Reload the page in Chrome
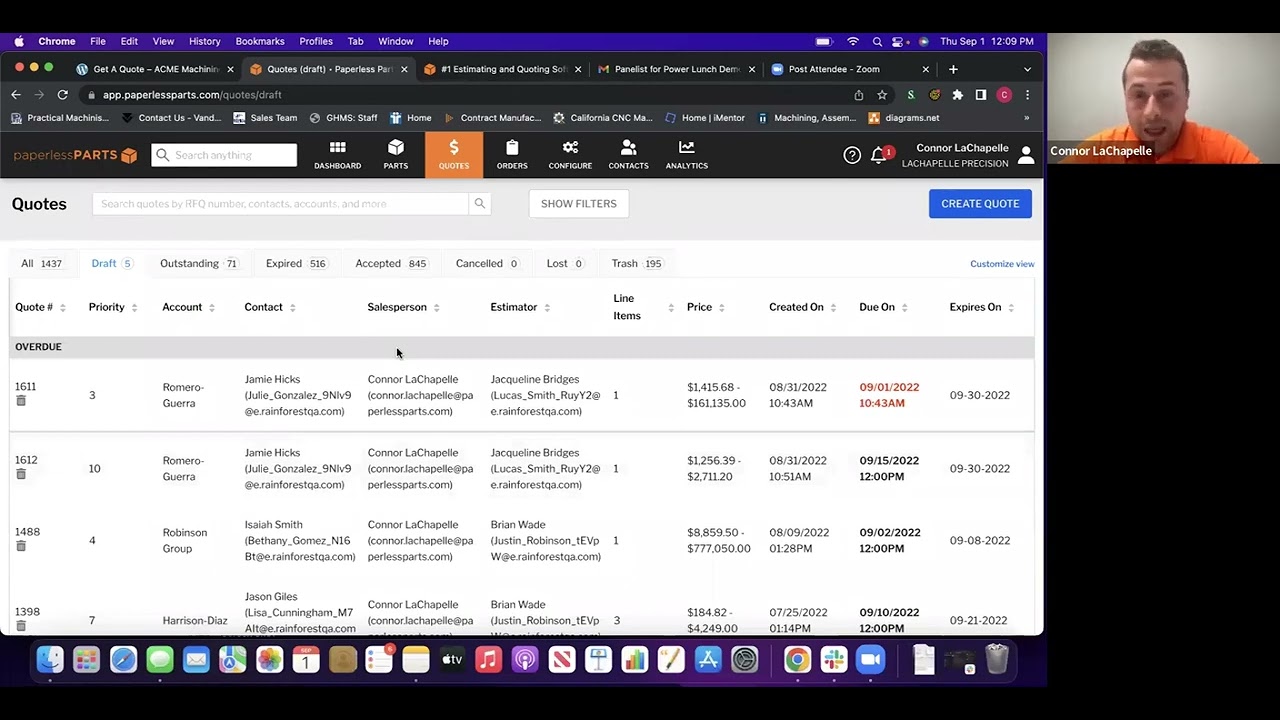The image size is (1280, 720). tap(62, 95)
